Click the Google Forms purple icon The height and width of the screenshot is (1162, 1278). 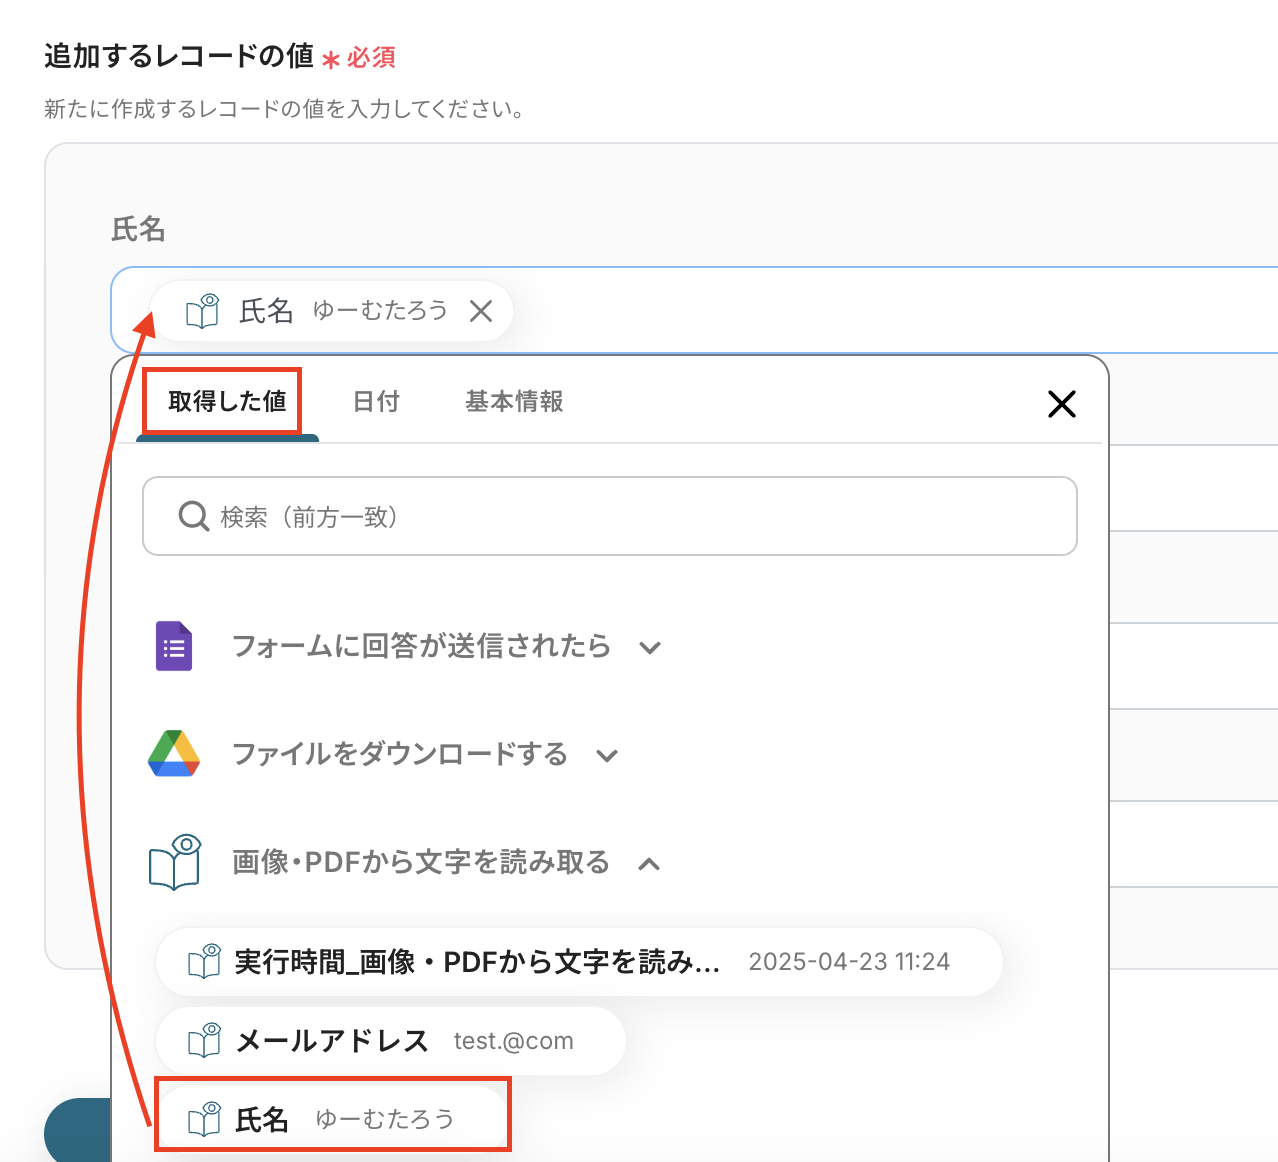[x=174, y=646]
